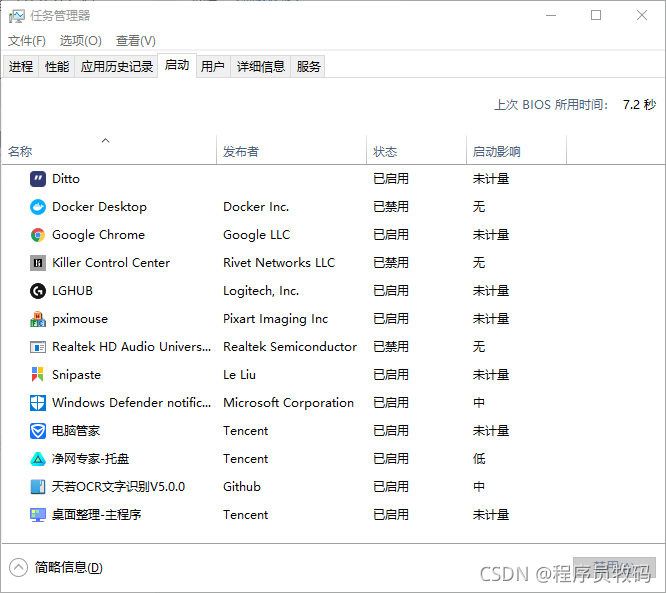Click the 净网专家-托盘 triangle icon

click(38, 459)
